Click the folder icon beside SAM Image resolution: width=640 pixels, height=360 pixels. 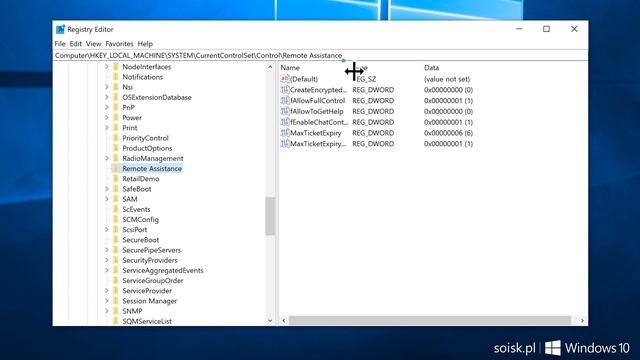pos(116,199)
